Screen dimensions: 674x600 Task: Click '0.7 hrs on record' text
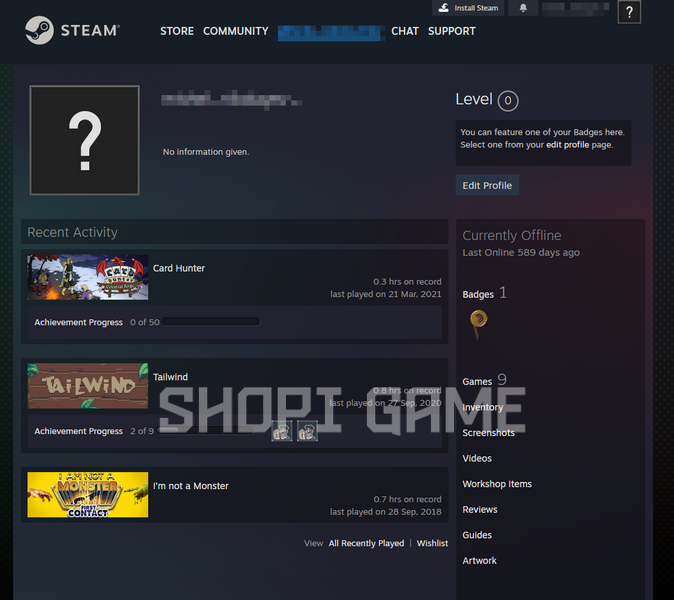coord(407,499)
